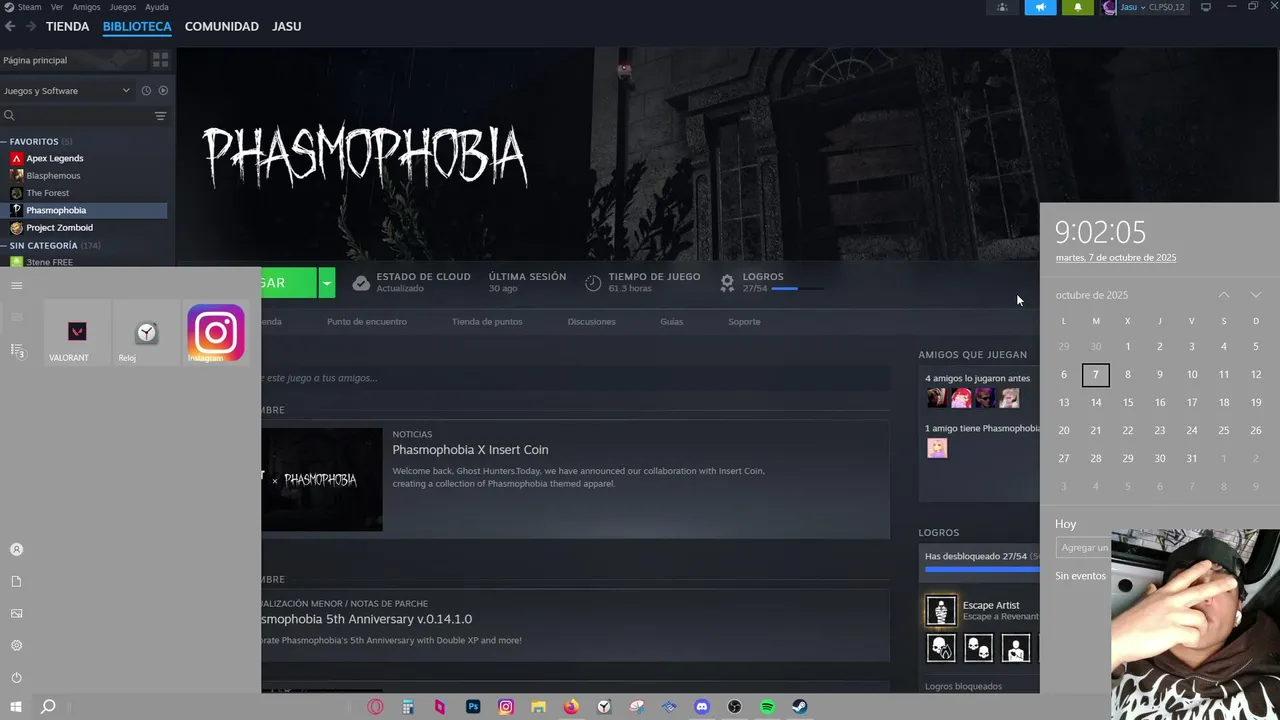View achievements unlocked 27/54 progress bar
The image size is (1280, 720).
(x=982, y=569)
